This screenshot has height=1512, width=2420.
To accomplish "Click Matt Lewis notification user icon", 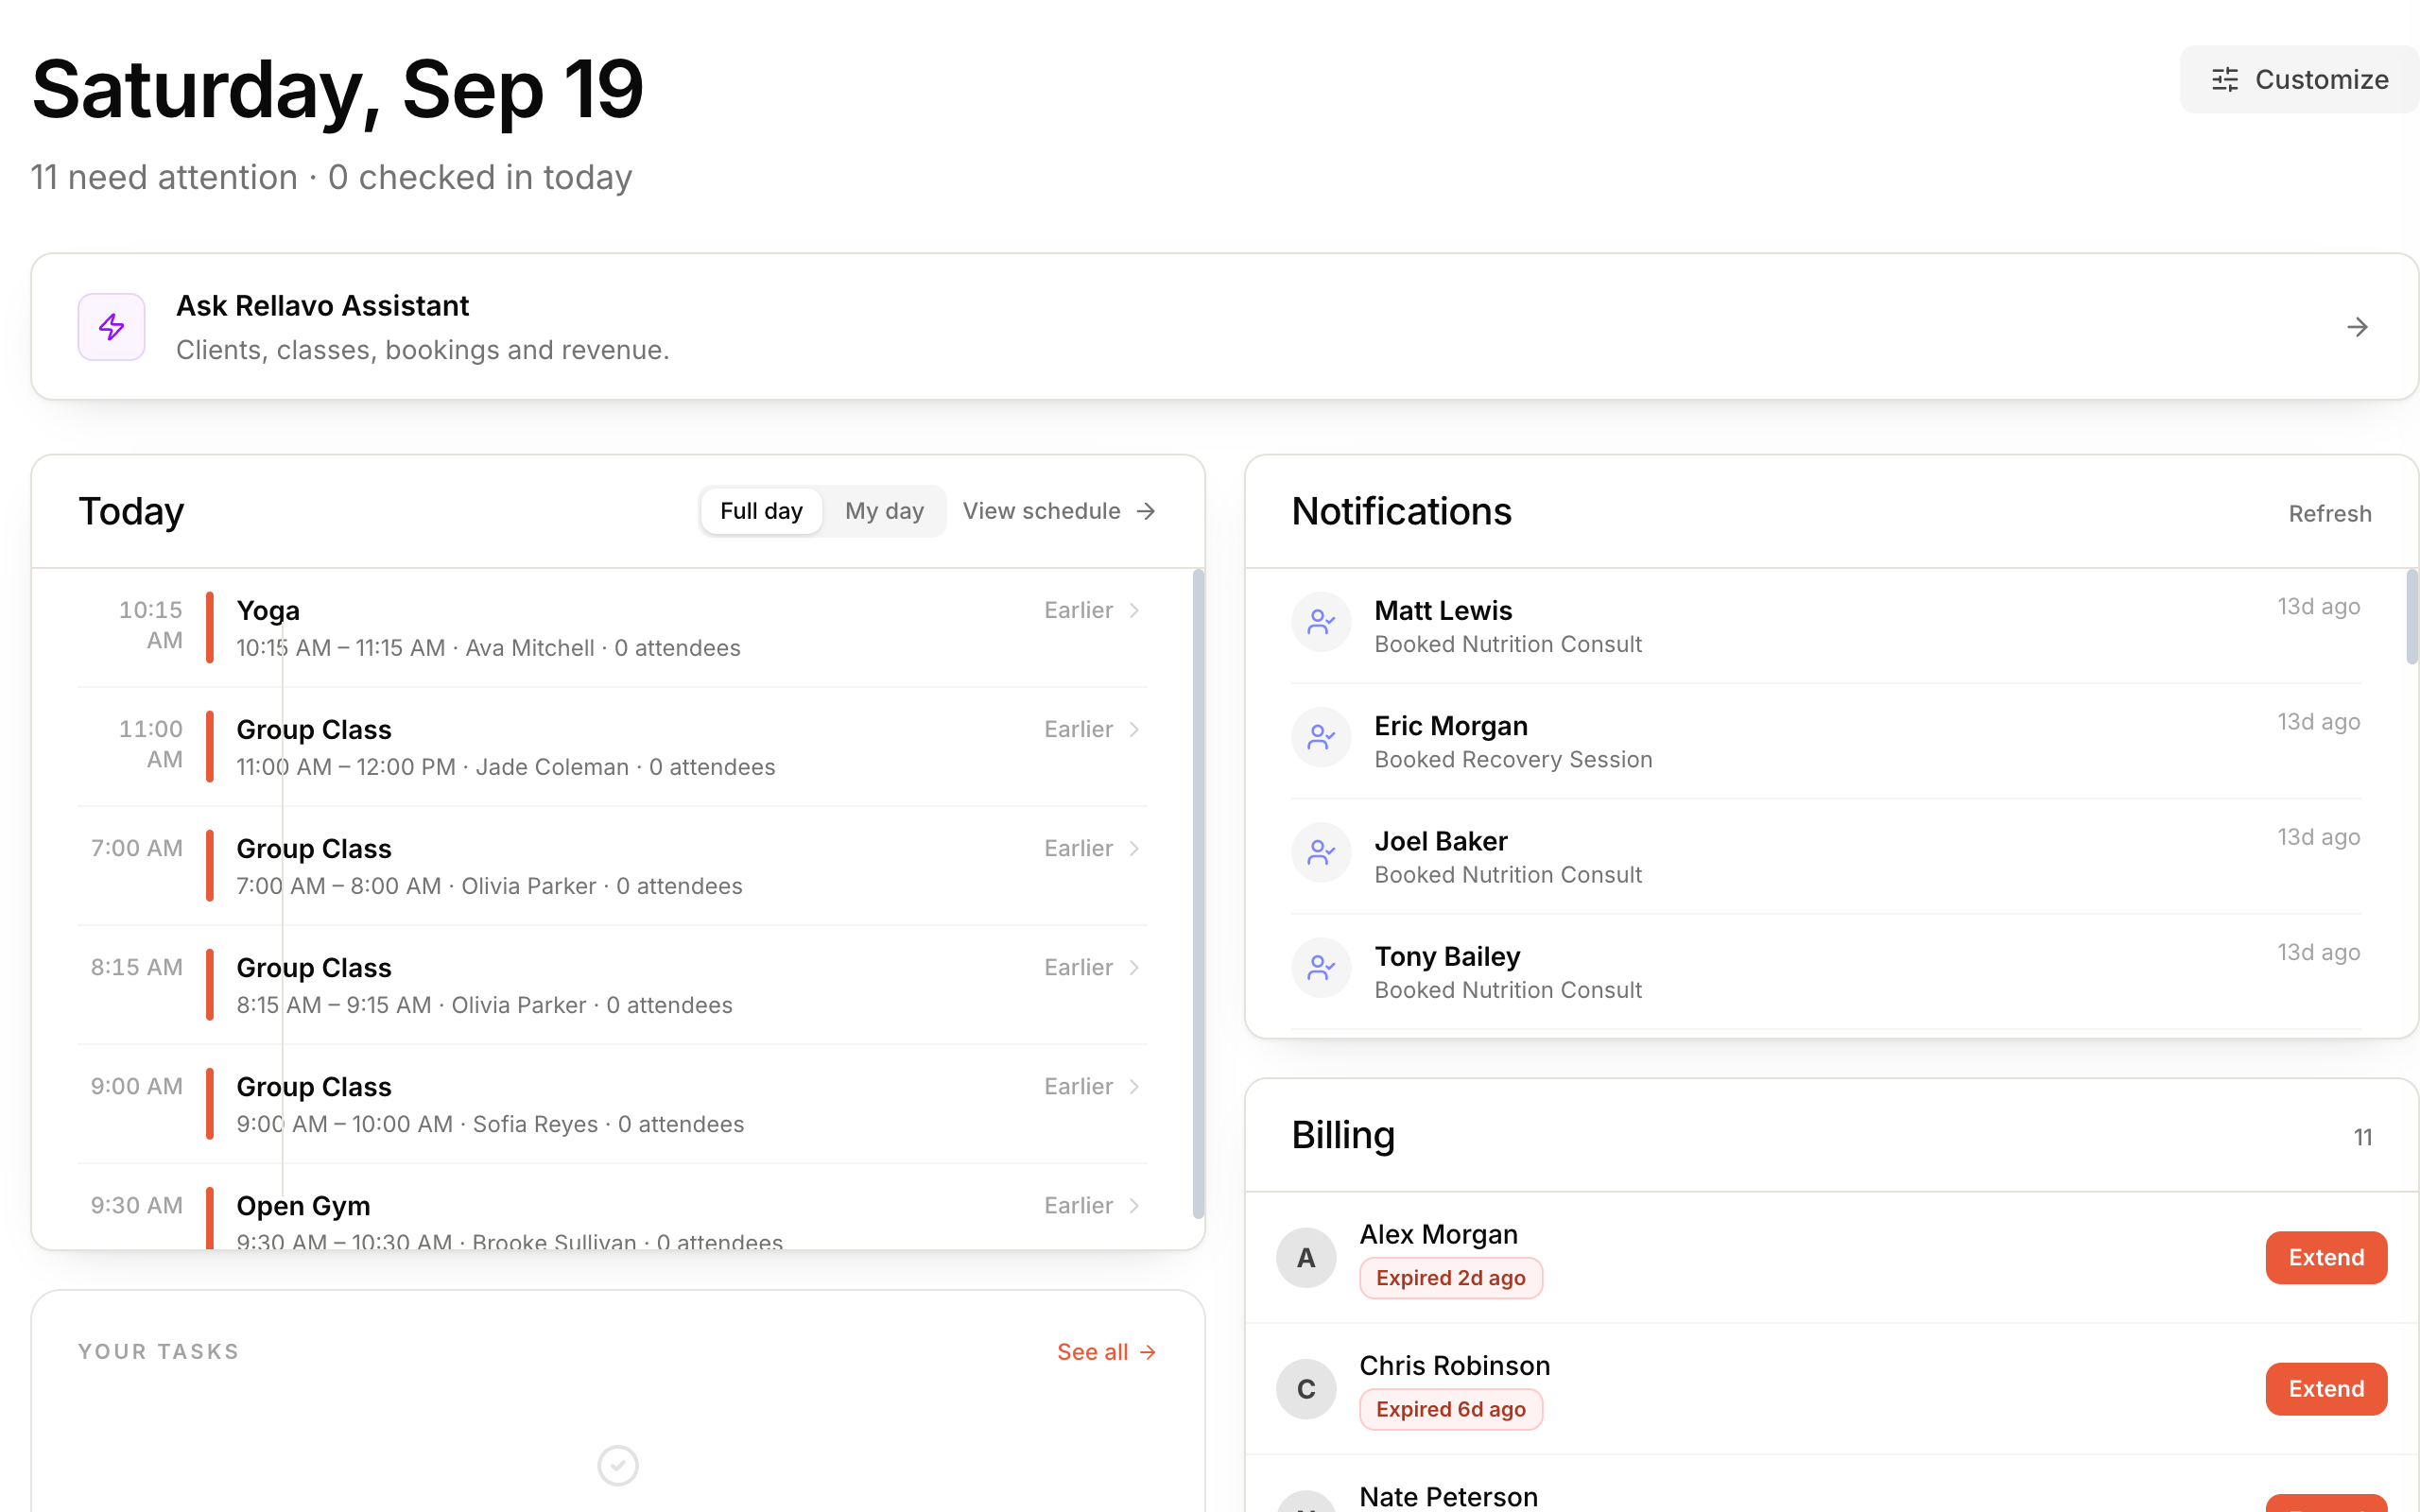I will click(x=1321, y=622).
